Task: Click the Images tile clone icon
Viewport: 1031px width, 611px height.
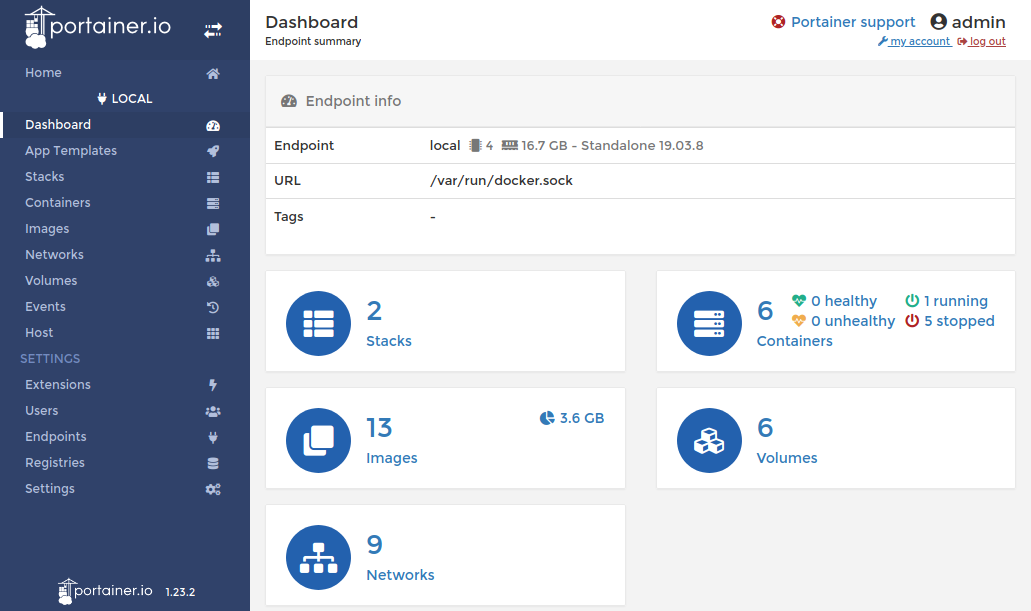Action: (x=318, y=440)
